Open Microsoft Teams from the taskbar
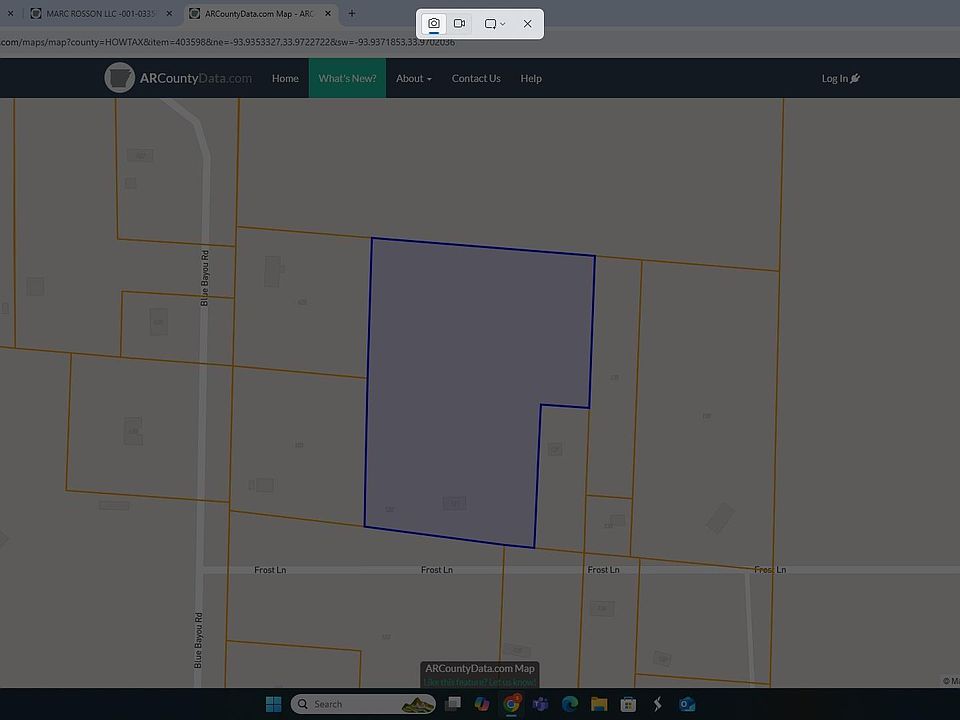This screenshot has height=720, width=960. [x=541, y=704]
